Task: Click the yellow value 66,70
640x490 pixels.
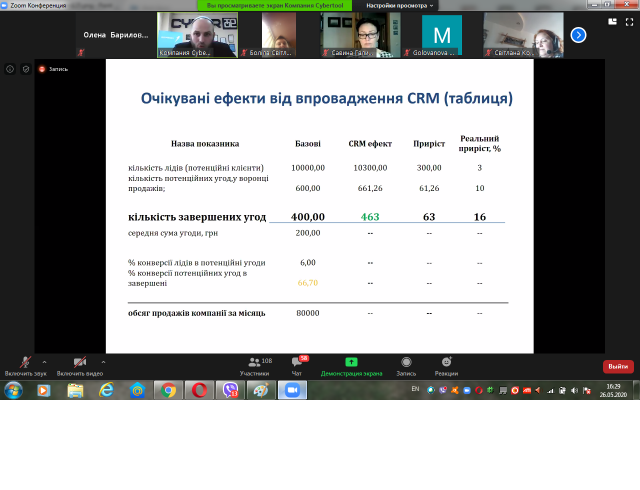Action: pyautogui.click(x=307, y=283)
